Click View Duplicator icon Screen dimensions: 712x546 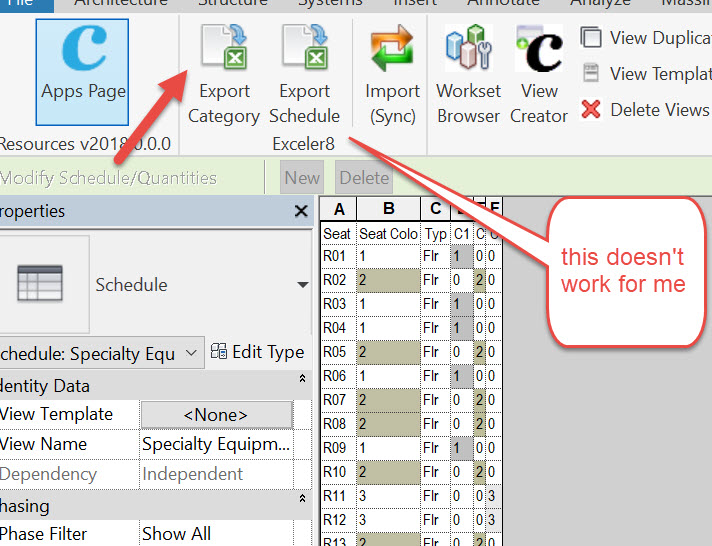pos(592,38)
